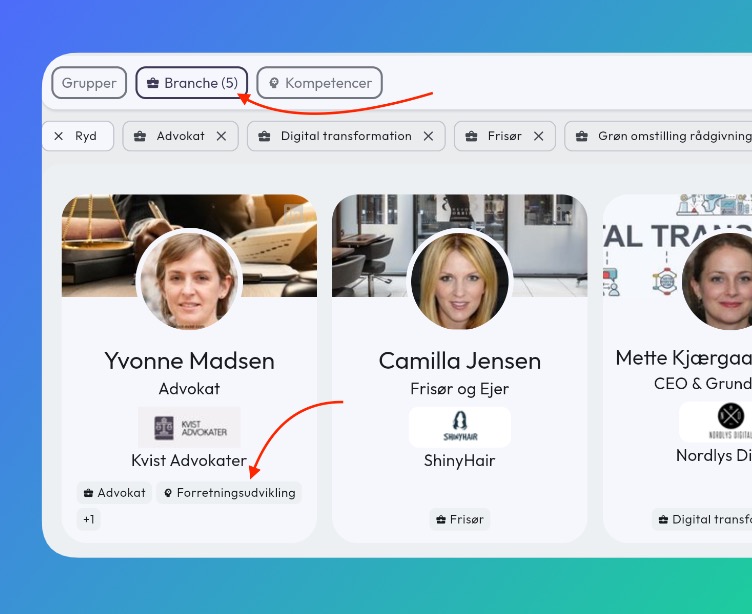This screenshot has height=614, width=752.
Task: Click the Digital transformation chip label
Action: [x=346, y=136]
